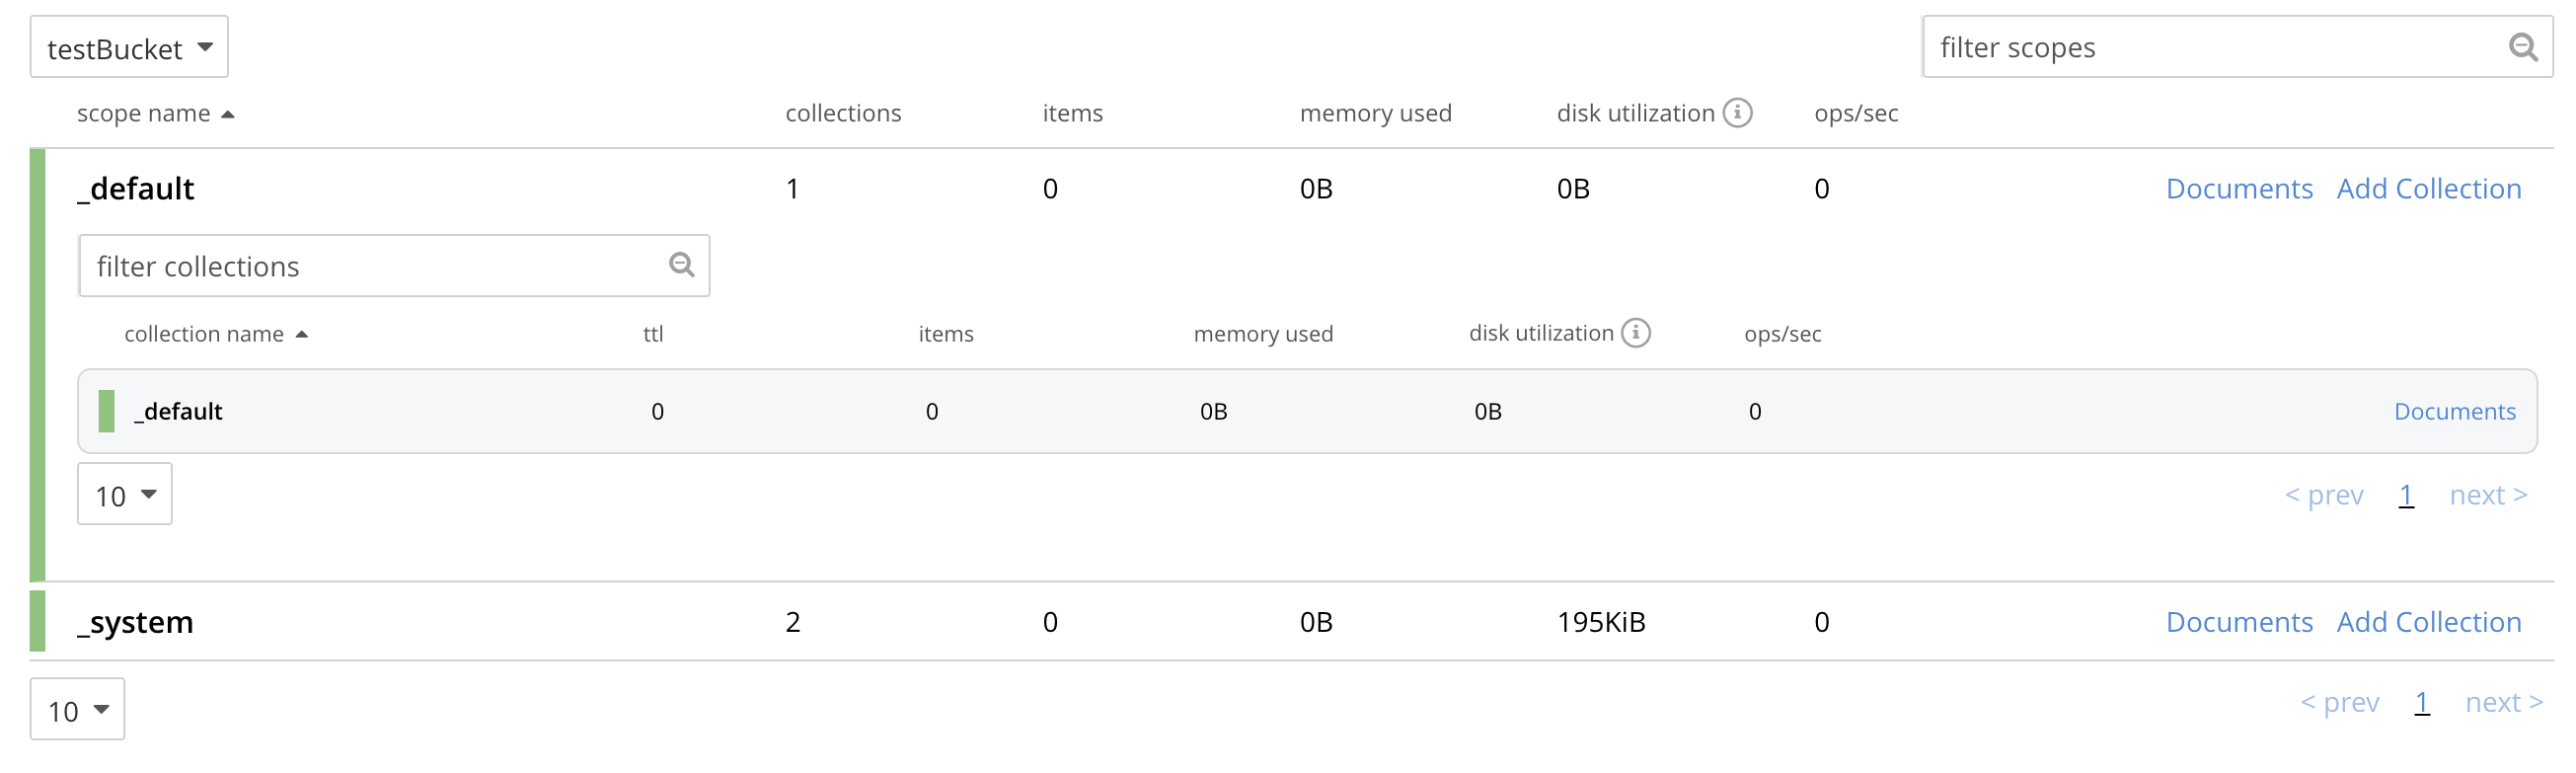The height and width of the screenshot is (773, 2576).
Task: Add Collection to _system scope
Action: tap(2428, 622)
